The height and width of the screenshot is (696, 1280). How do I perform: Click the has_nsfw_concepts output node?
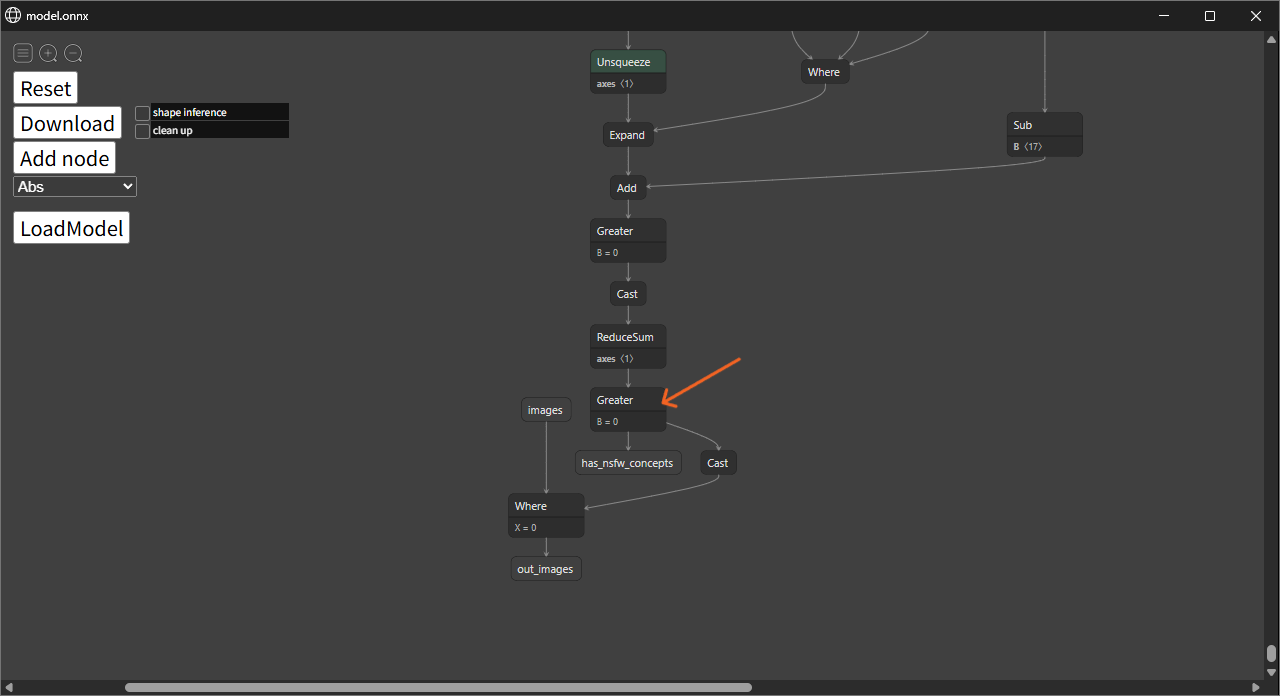point(627,463)
